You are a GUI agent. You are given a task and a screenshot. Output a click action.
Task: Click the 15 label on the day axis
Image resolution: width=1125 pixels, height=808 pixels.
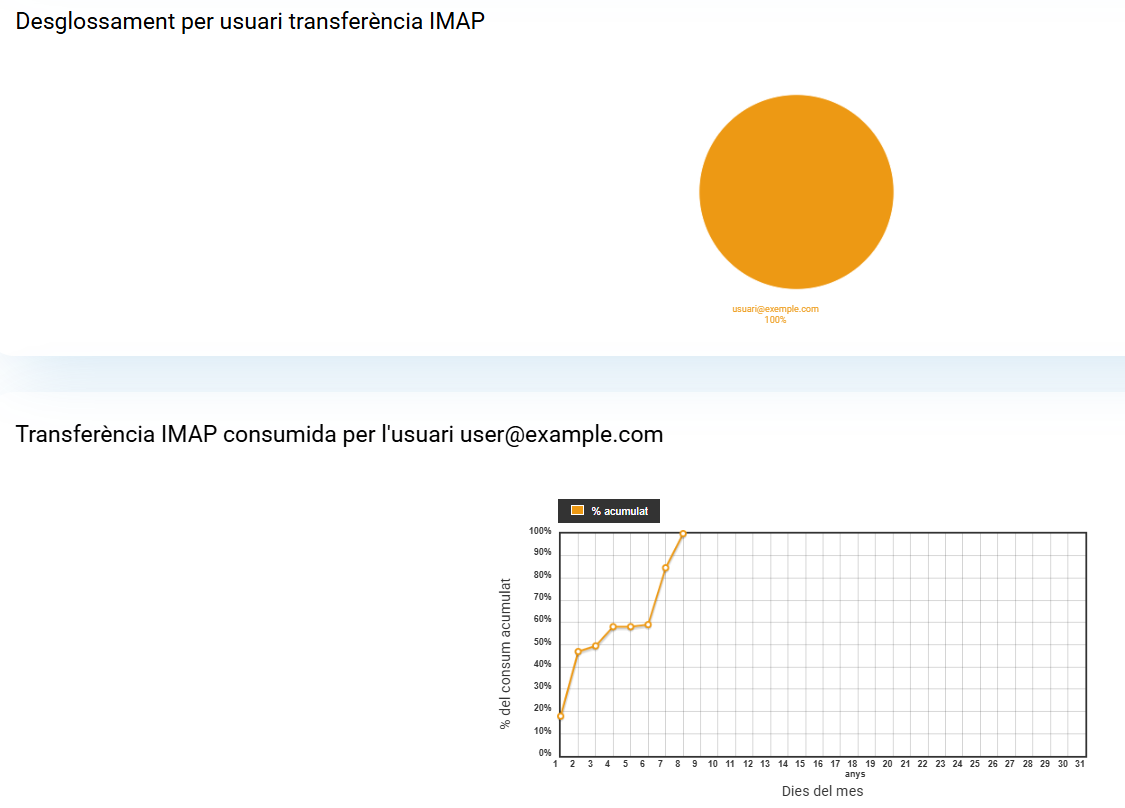click(x=800, y=764)
